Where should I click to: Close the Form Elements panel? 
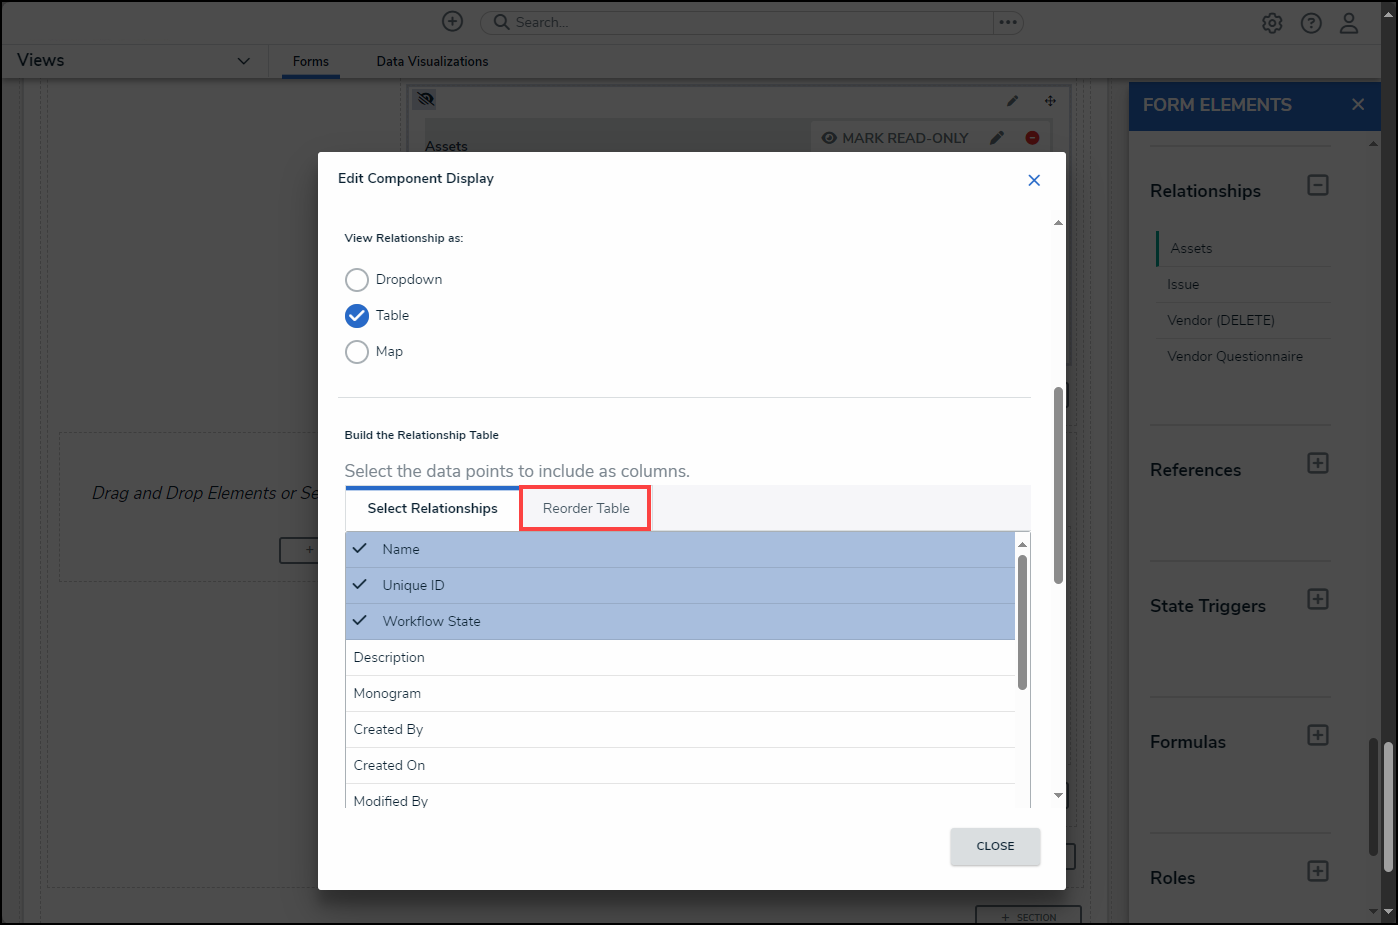[1357, 105]
